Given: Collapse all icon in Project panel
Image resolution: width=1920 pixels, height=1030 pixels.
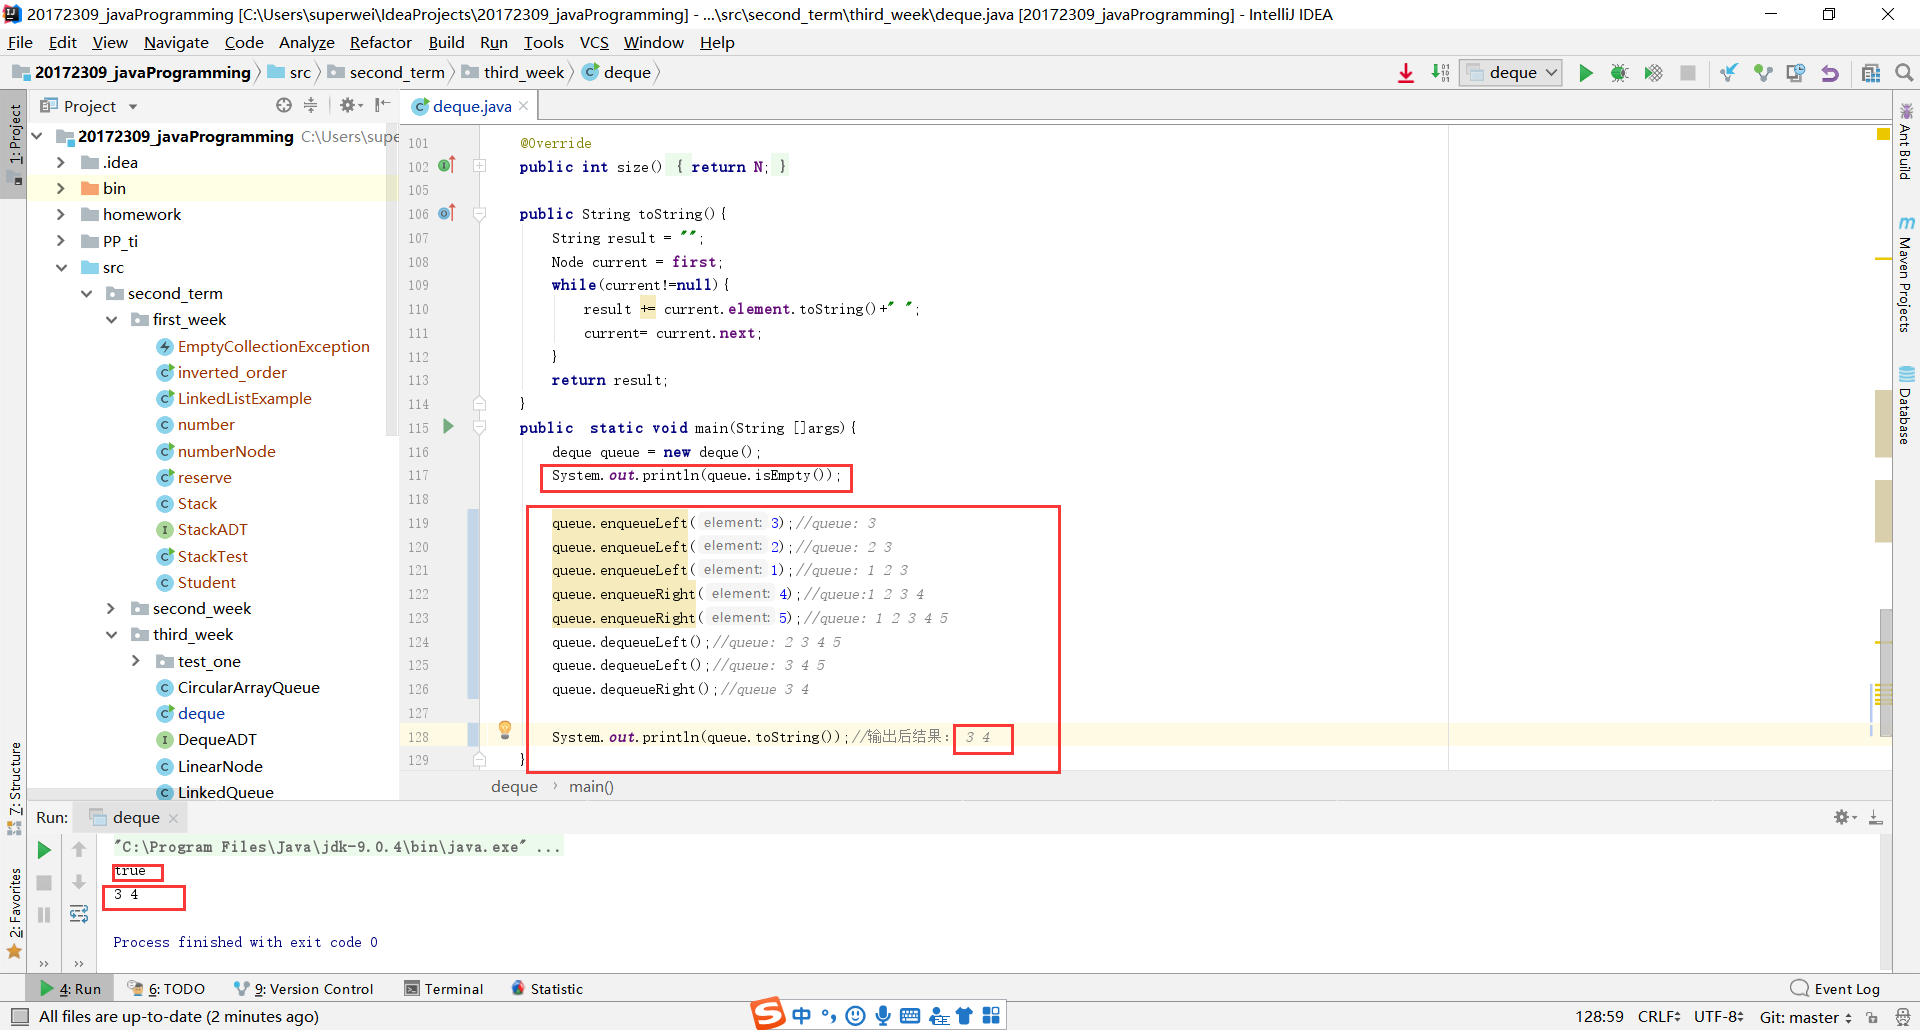Looking at the screenshot, I should (310, 105).
